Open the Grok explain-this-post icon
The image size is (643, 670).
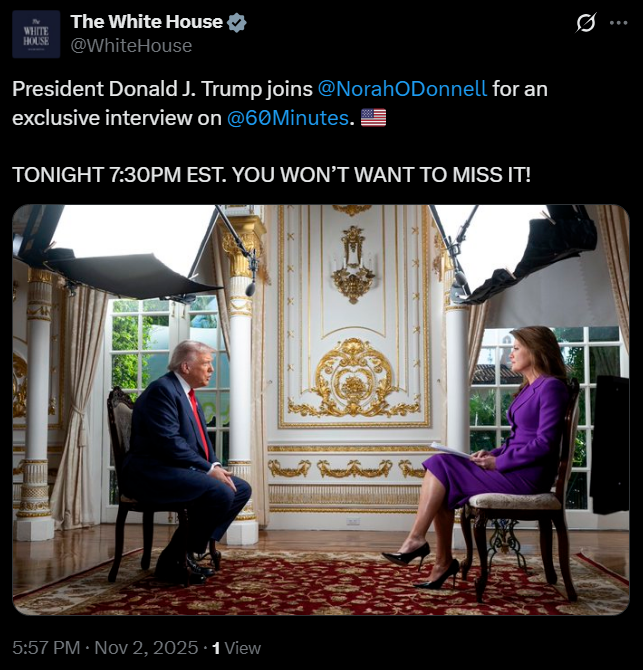pyautogui.click(x=586, y=23)
